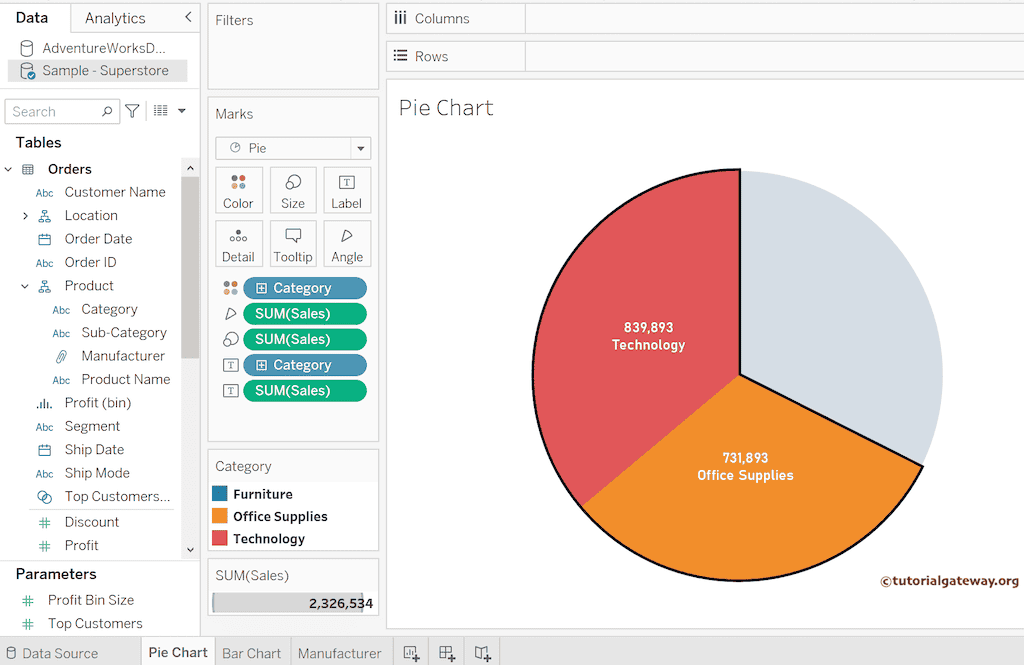The width and height of the screenshot is (1024, 665).
Task: Select the Customer Name field
Action: pos(115,193)
